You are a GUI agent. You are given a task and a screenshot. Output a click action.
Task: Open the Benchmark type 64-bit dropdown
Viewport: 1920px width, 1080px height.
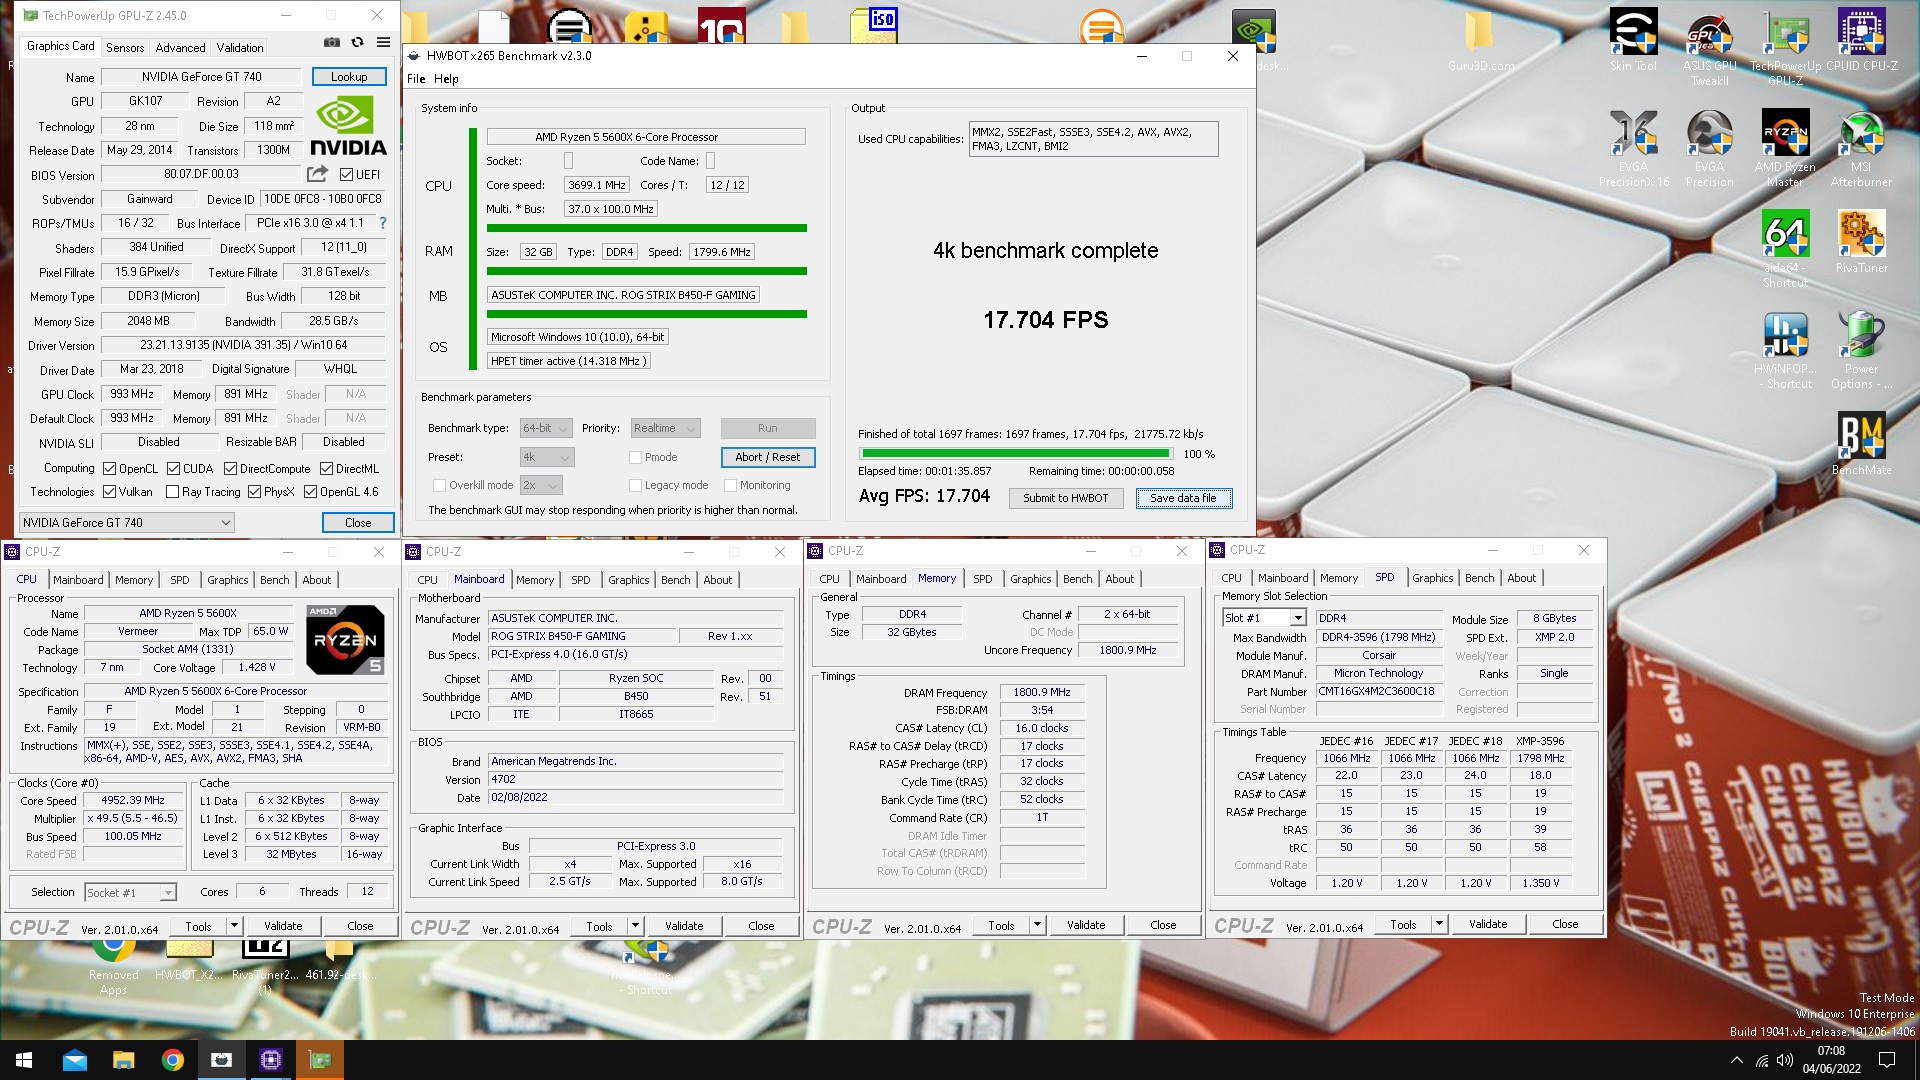coord(546,428)
